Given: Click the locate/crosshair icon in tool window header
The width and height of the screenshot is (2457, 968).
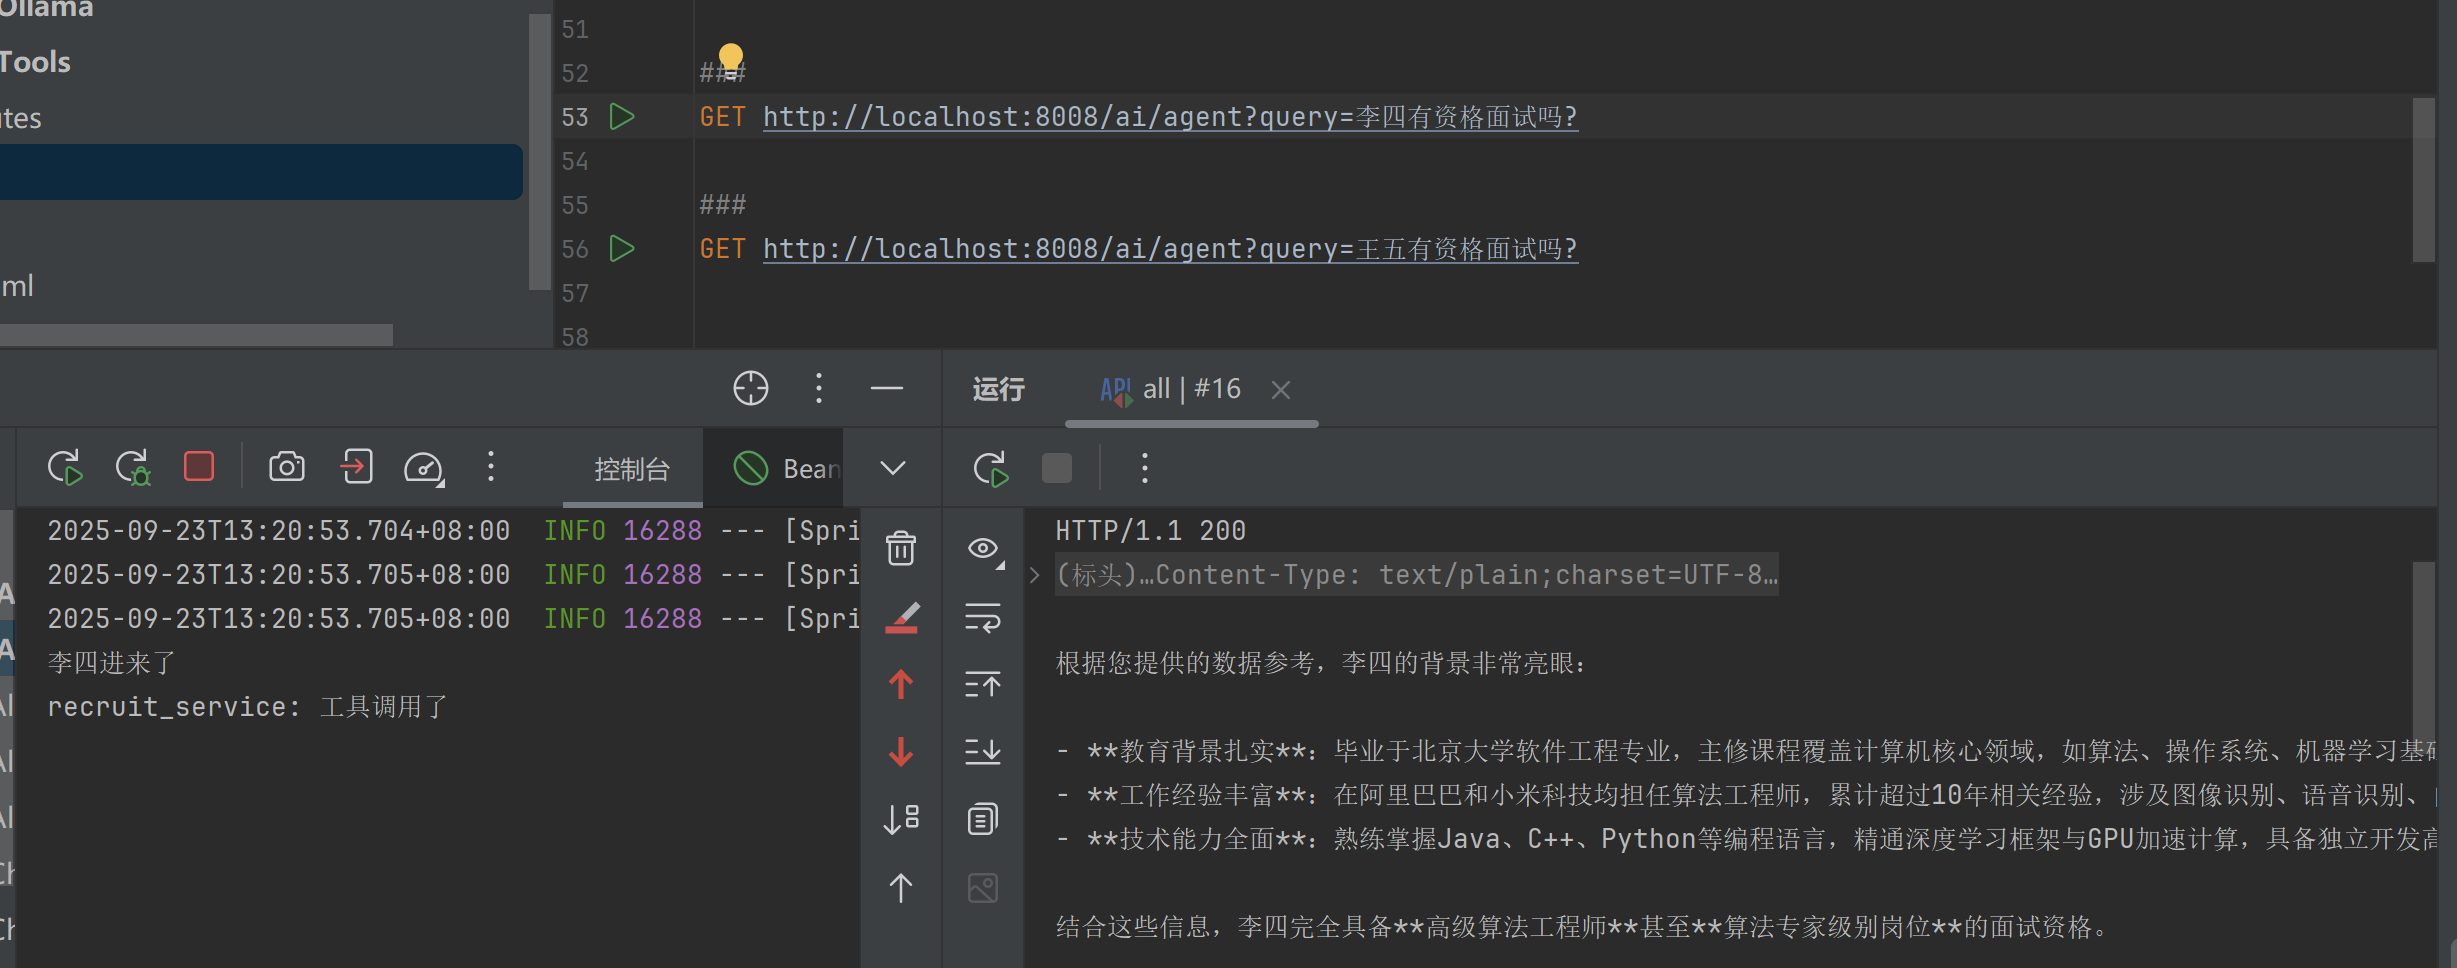Looking at the screenshot, I should (x=751, y=388).
